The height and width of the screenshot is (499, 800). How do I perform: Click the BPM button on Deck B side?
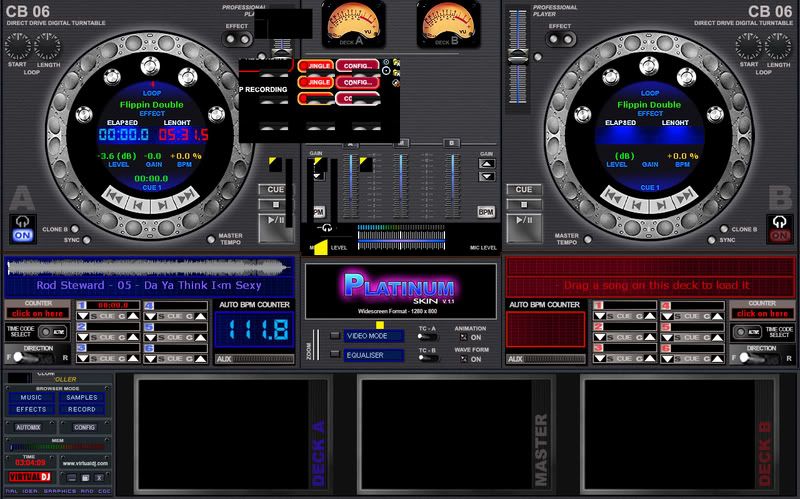tap(486, 212)
